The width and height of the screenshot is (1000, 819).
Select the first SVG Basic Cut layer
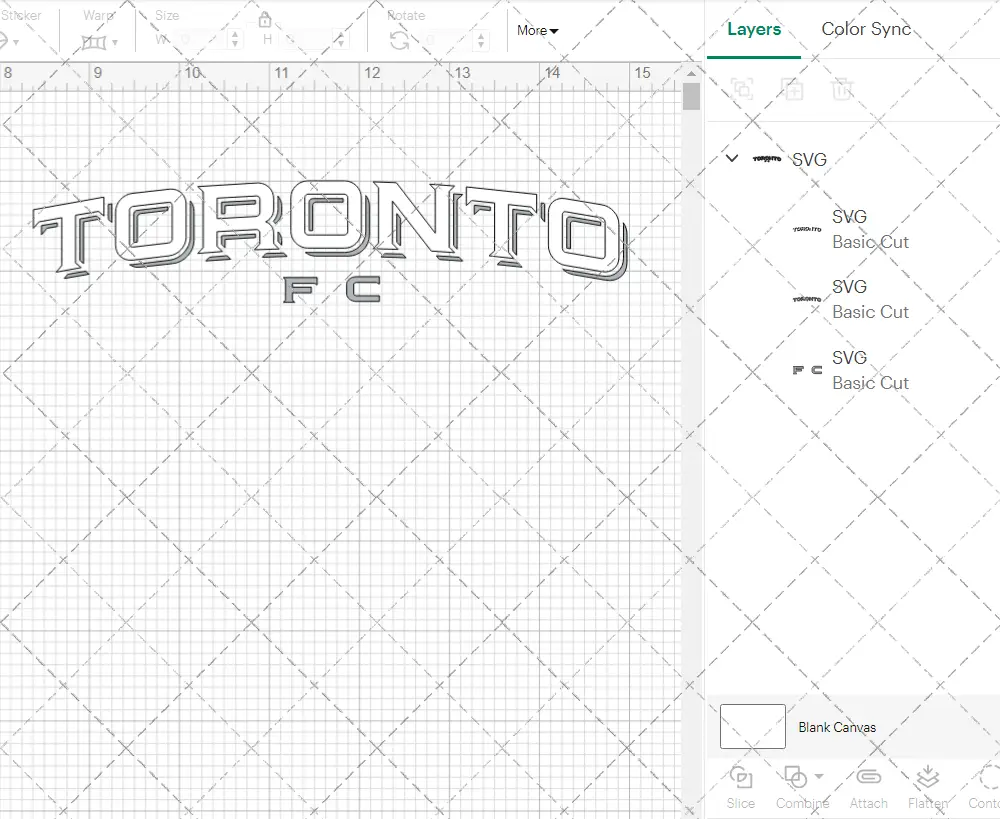pos(853,229)
